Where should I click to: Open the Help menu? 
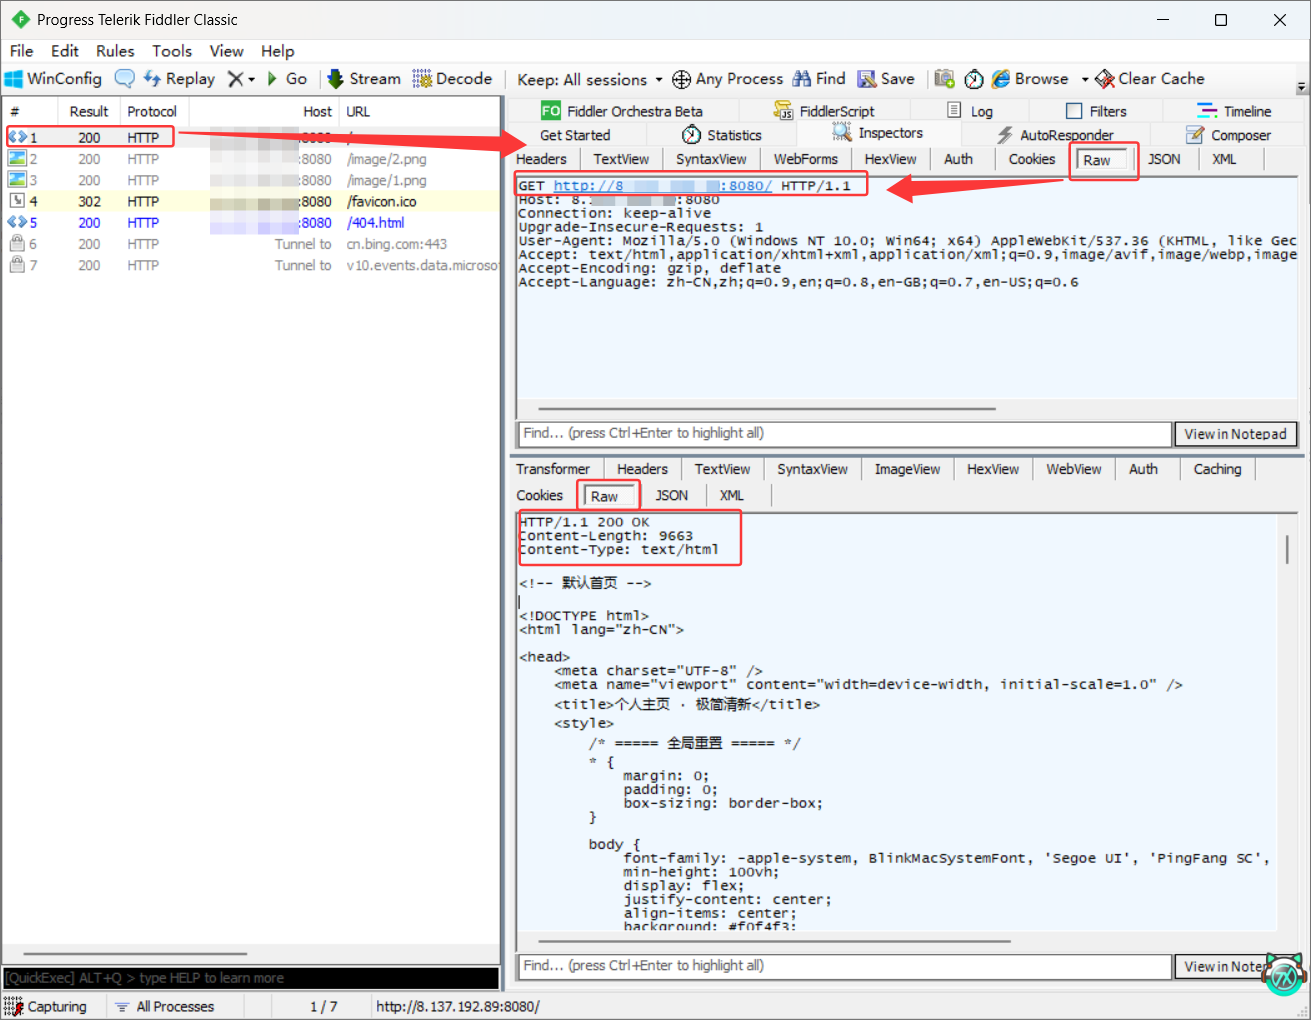(x=278, y=51)
